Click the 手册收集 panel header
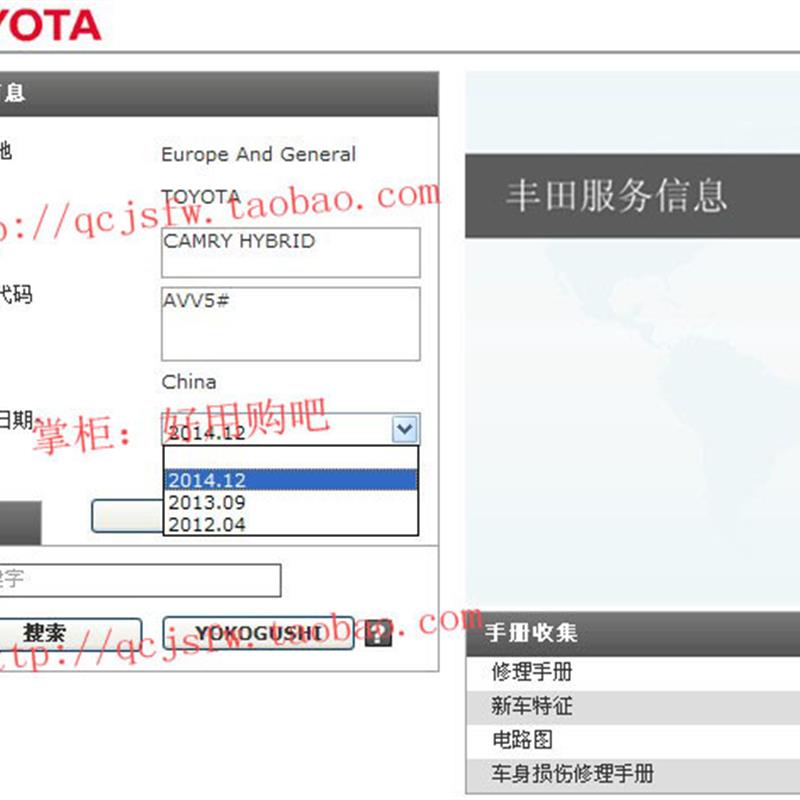 pos(633,633)
